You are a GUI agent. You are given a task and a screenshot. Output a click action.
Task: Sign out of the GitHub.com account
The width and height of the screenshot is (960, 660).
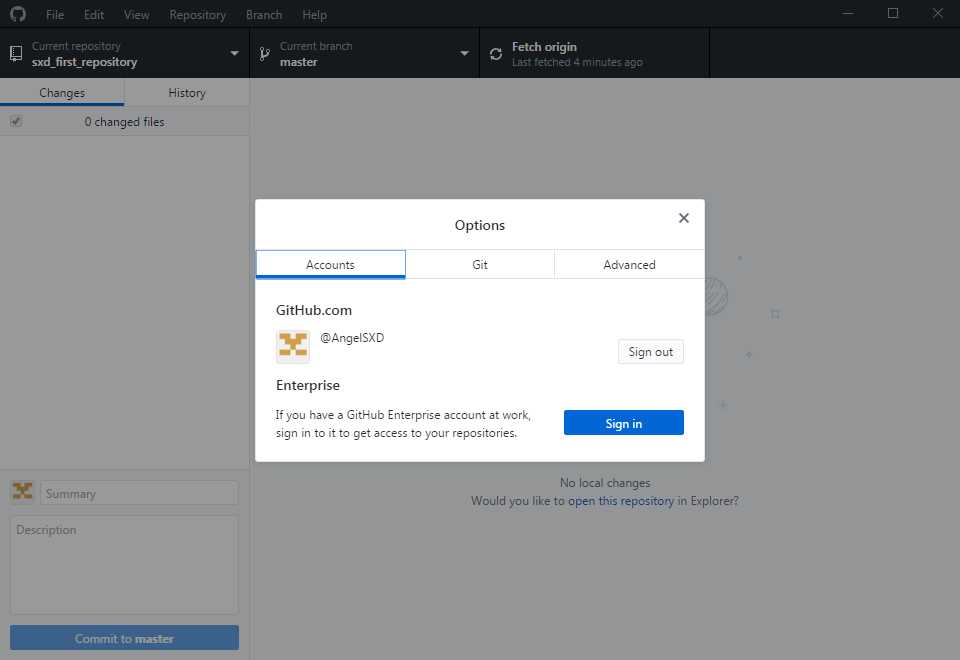click(x=651, y=351)
